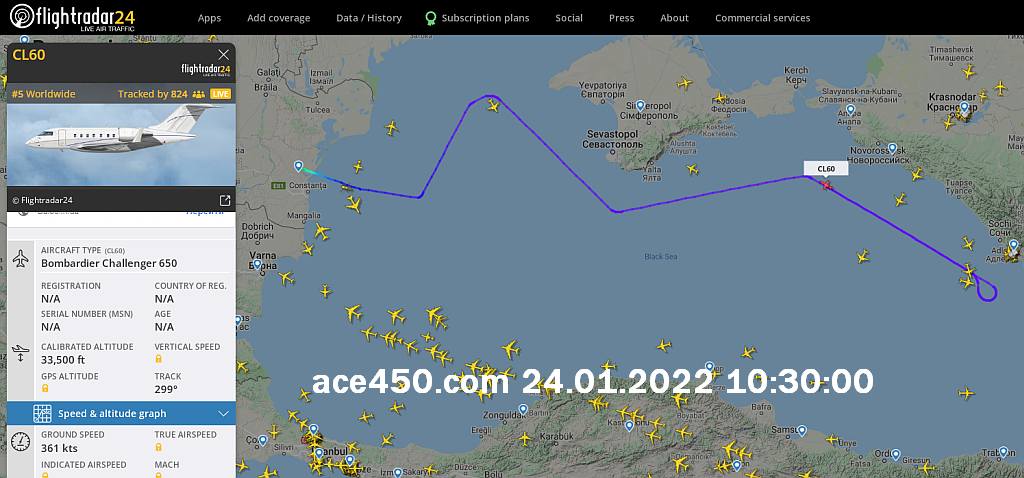
Task: Open the Data / History menu
Action: 369,18
